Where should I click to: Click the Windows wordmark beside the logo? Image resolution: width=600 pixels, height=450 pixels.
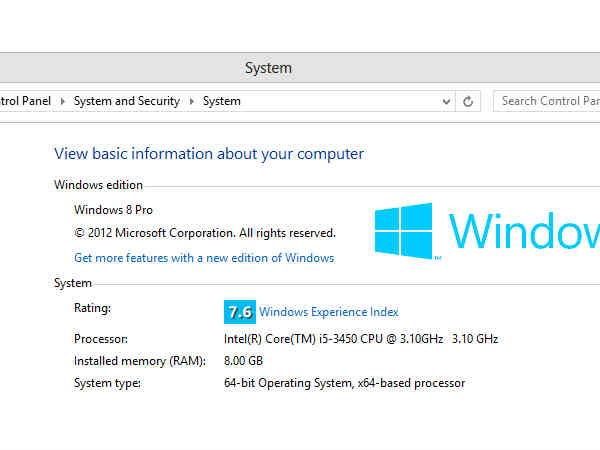[523, 232]
